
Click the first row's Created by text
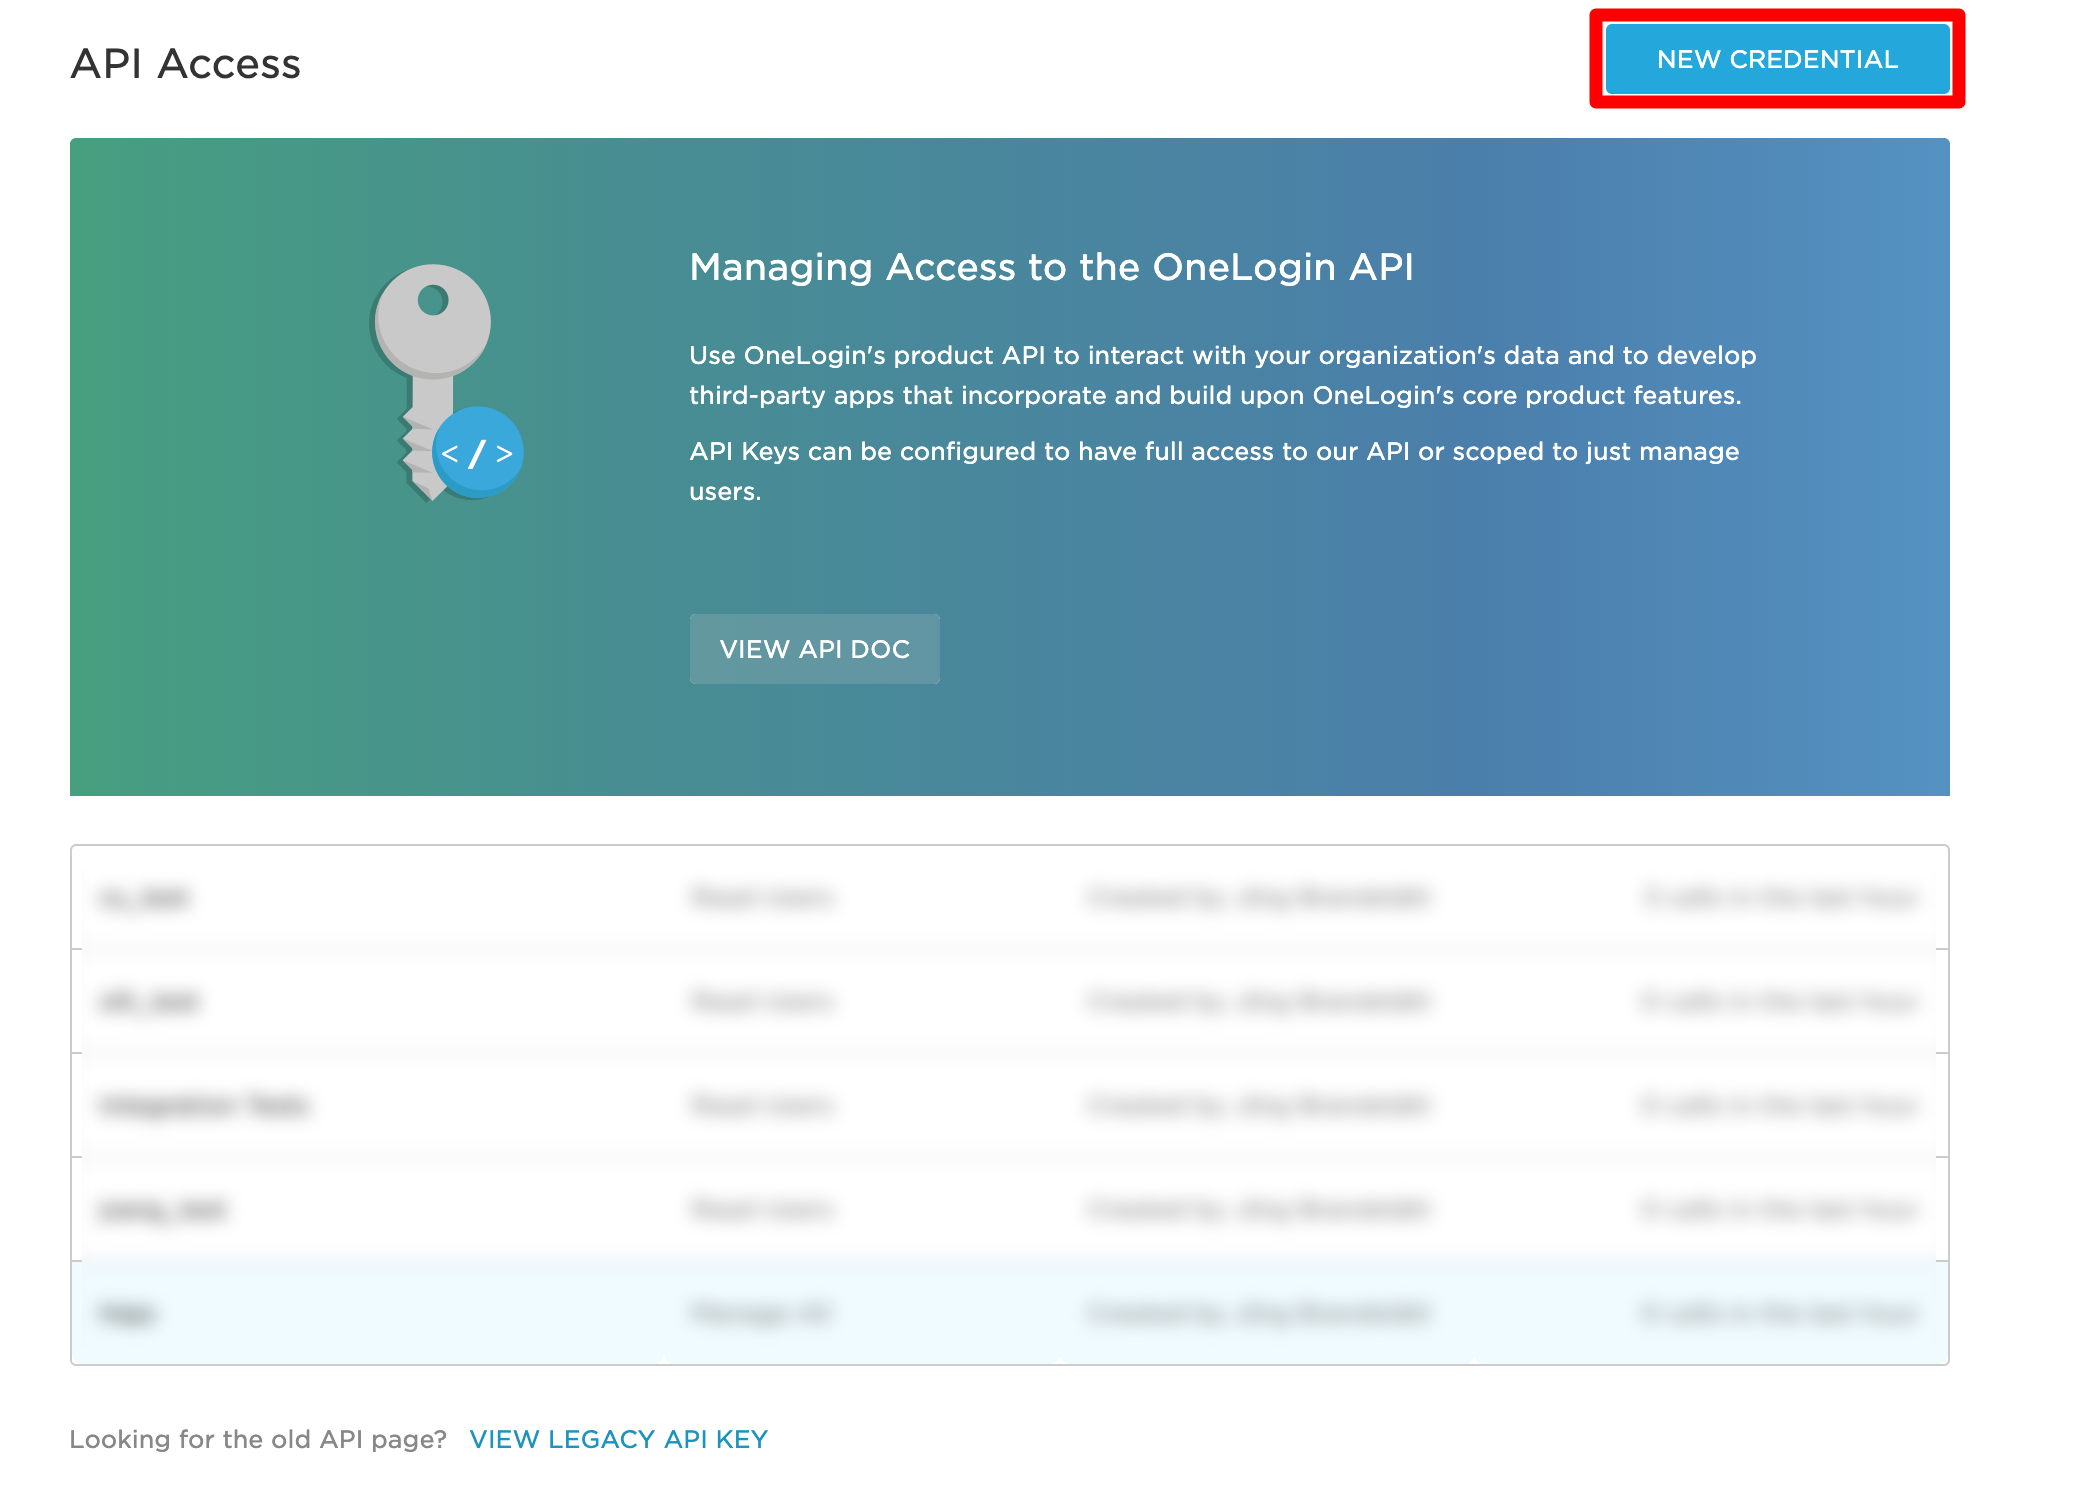click(x=1258, y=897)
